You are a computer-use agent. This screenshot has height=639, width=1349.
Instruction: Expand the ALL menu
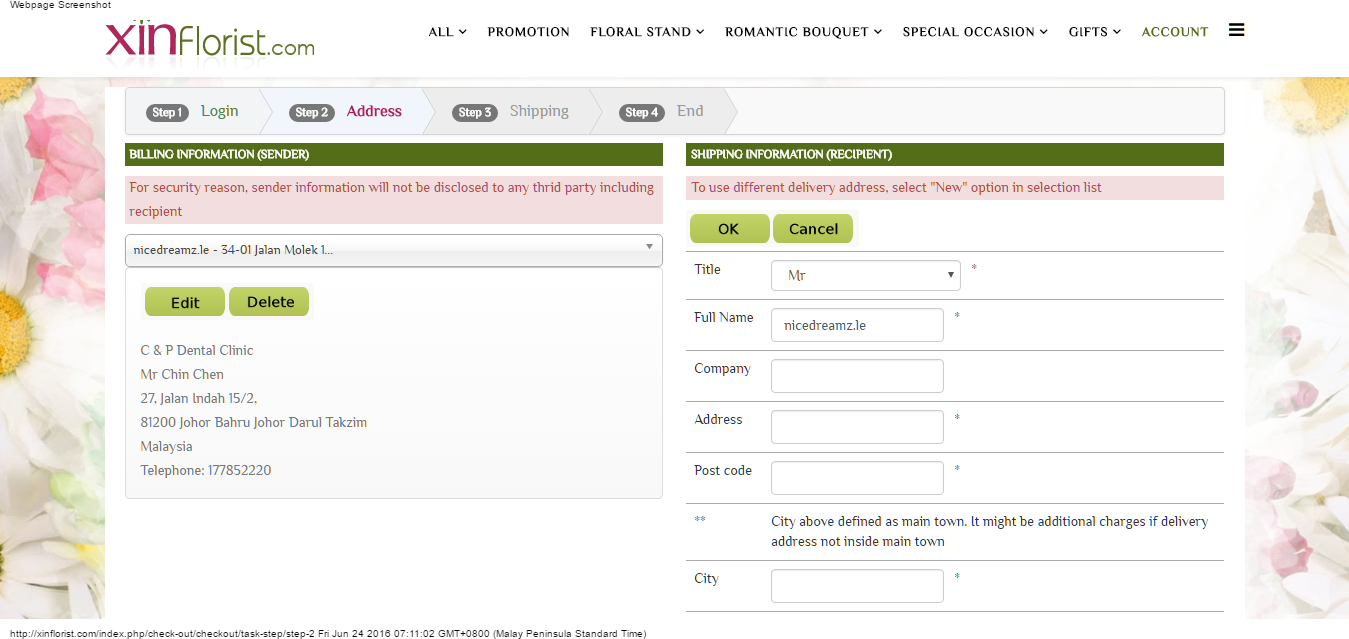pyautogui.click(x=447, y=32)
